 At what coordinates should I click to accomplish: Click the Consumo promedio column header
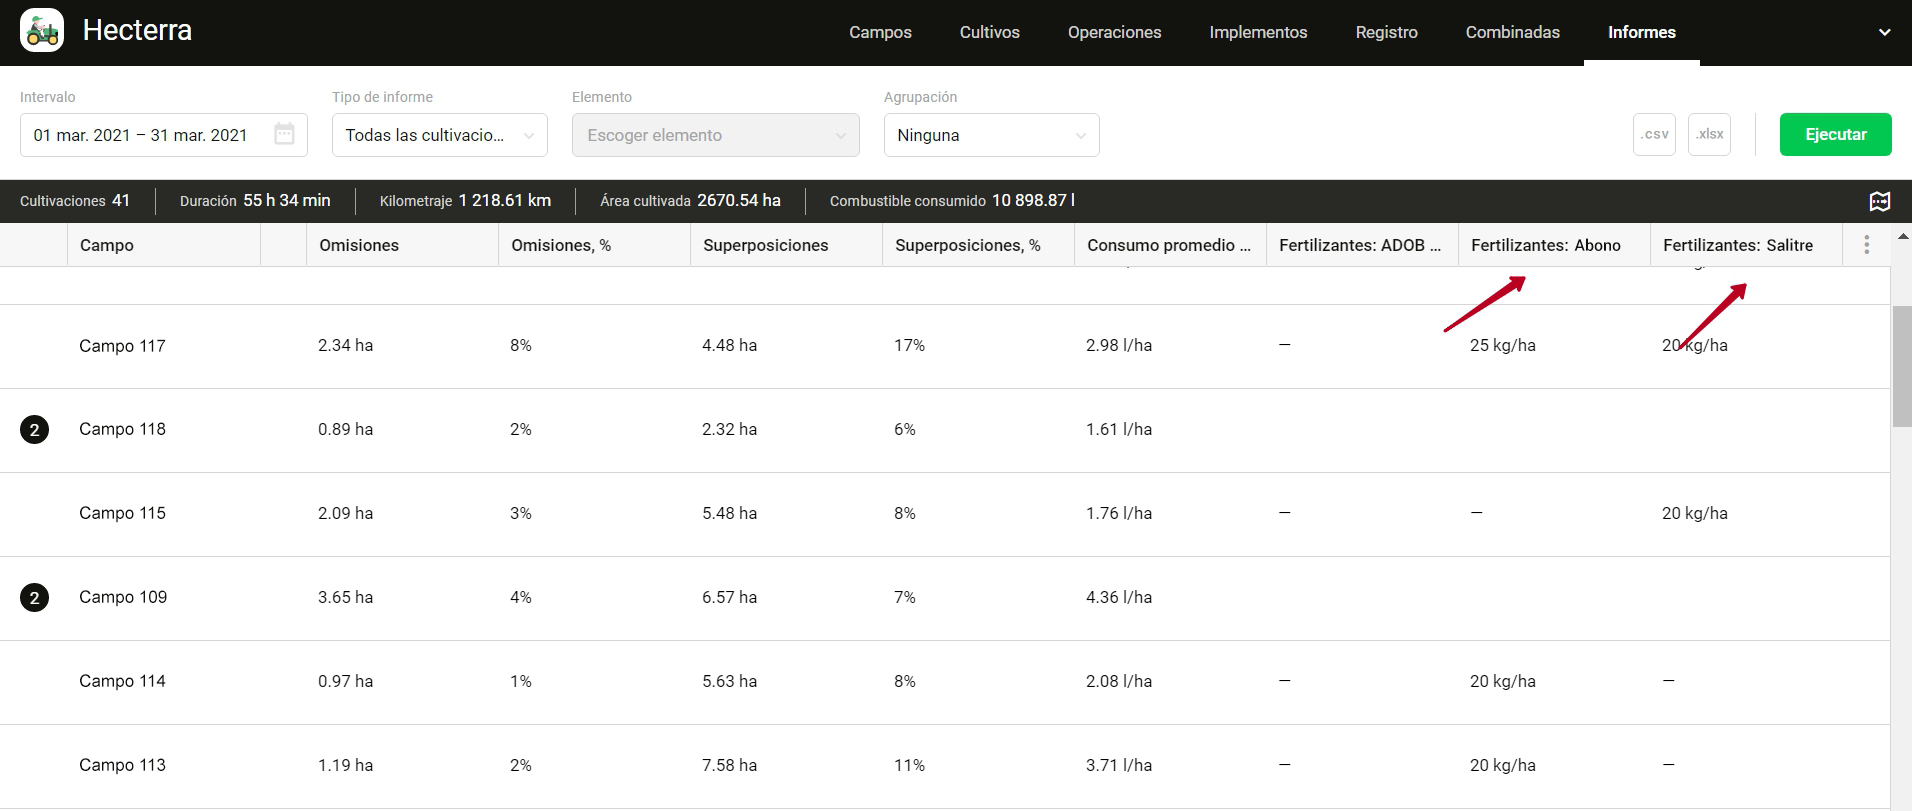click(x=1171, y=245)
